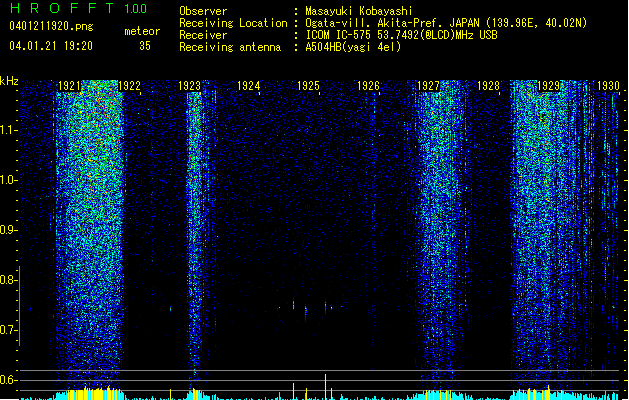Screen dimensions: 629x400
Task: Click the Receiving antenna label
Action: pos(230,47)
